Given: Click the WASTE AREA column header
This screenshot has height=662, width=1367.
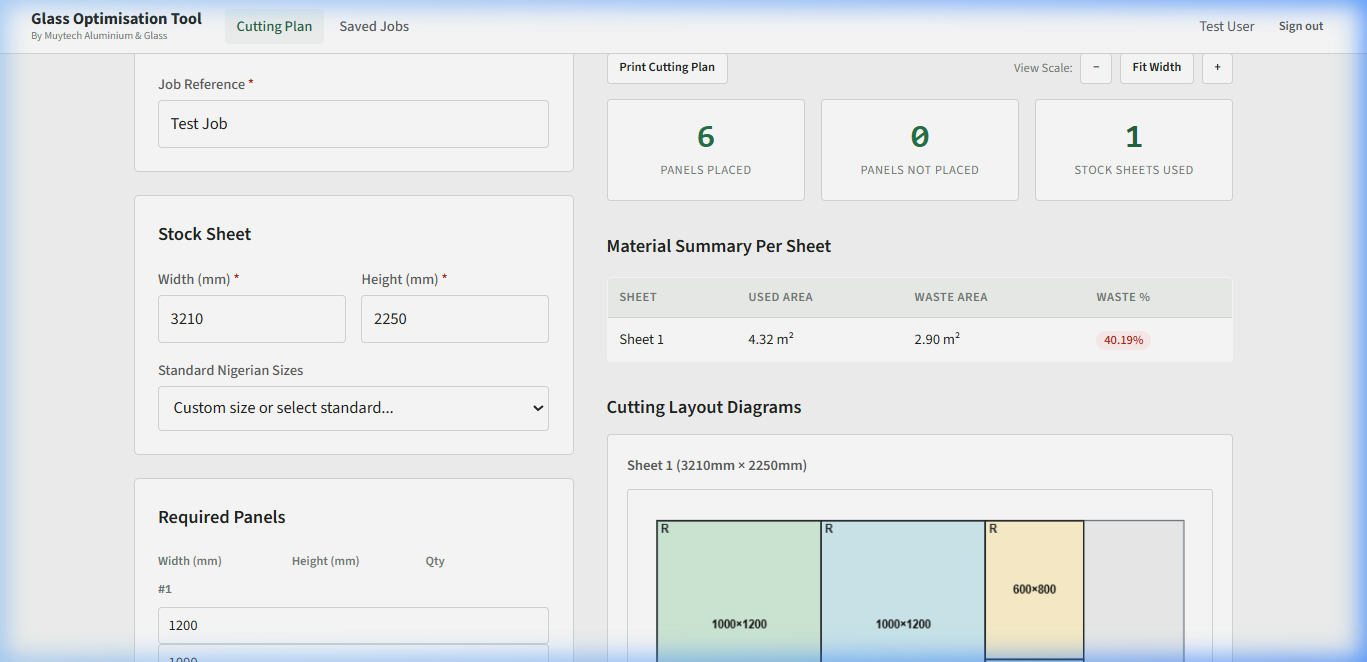Looking at the screenshot, I should (951, 297).
